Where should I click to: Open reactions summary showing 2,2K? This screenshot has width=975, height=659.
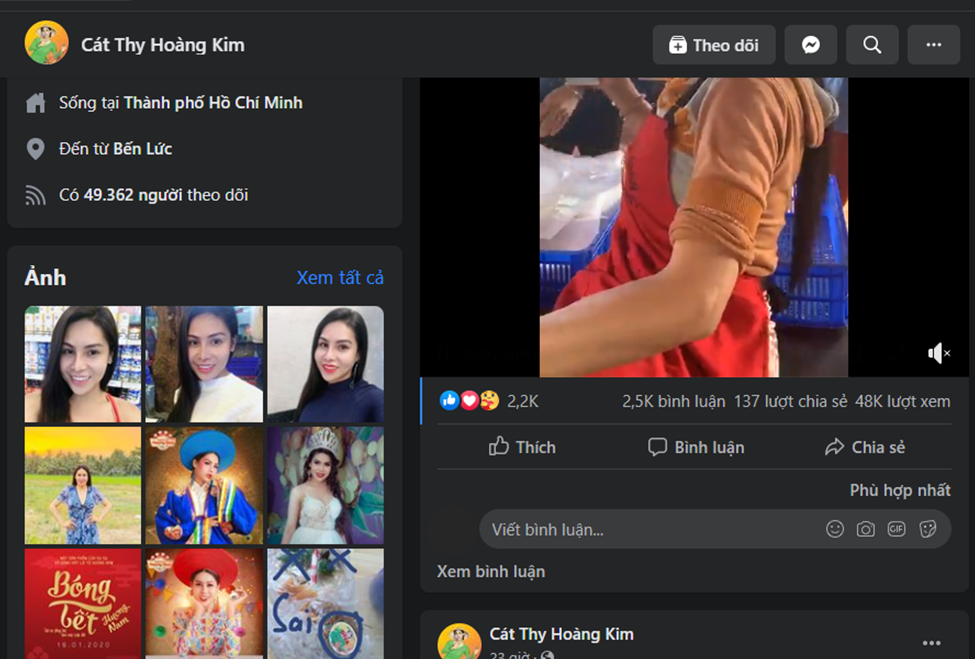pos(489,401)
